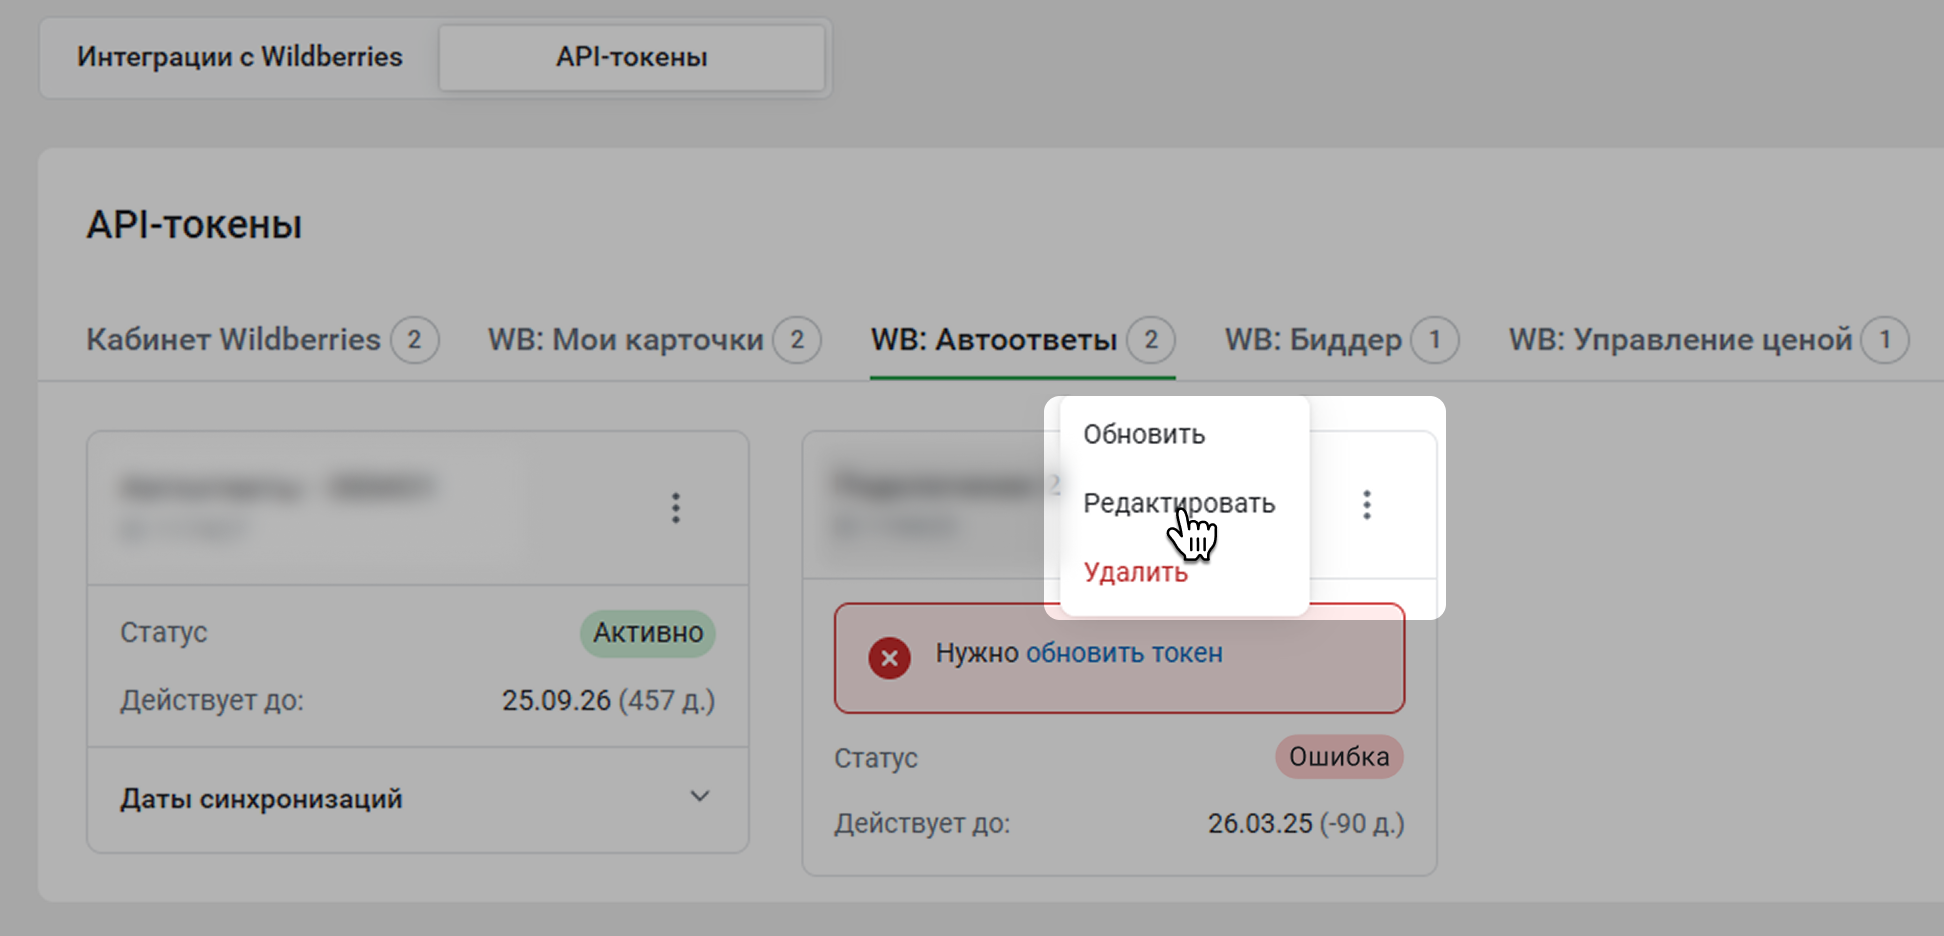Click the Активно status badge
Viewport: 1944px width, 936px height.
pos(648,633)
